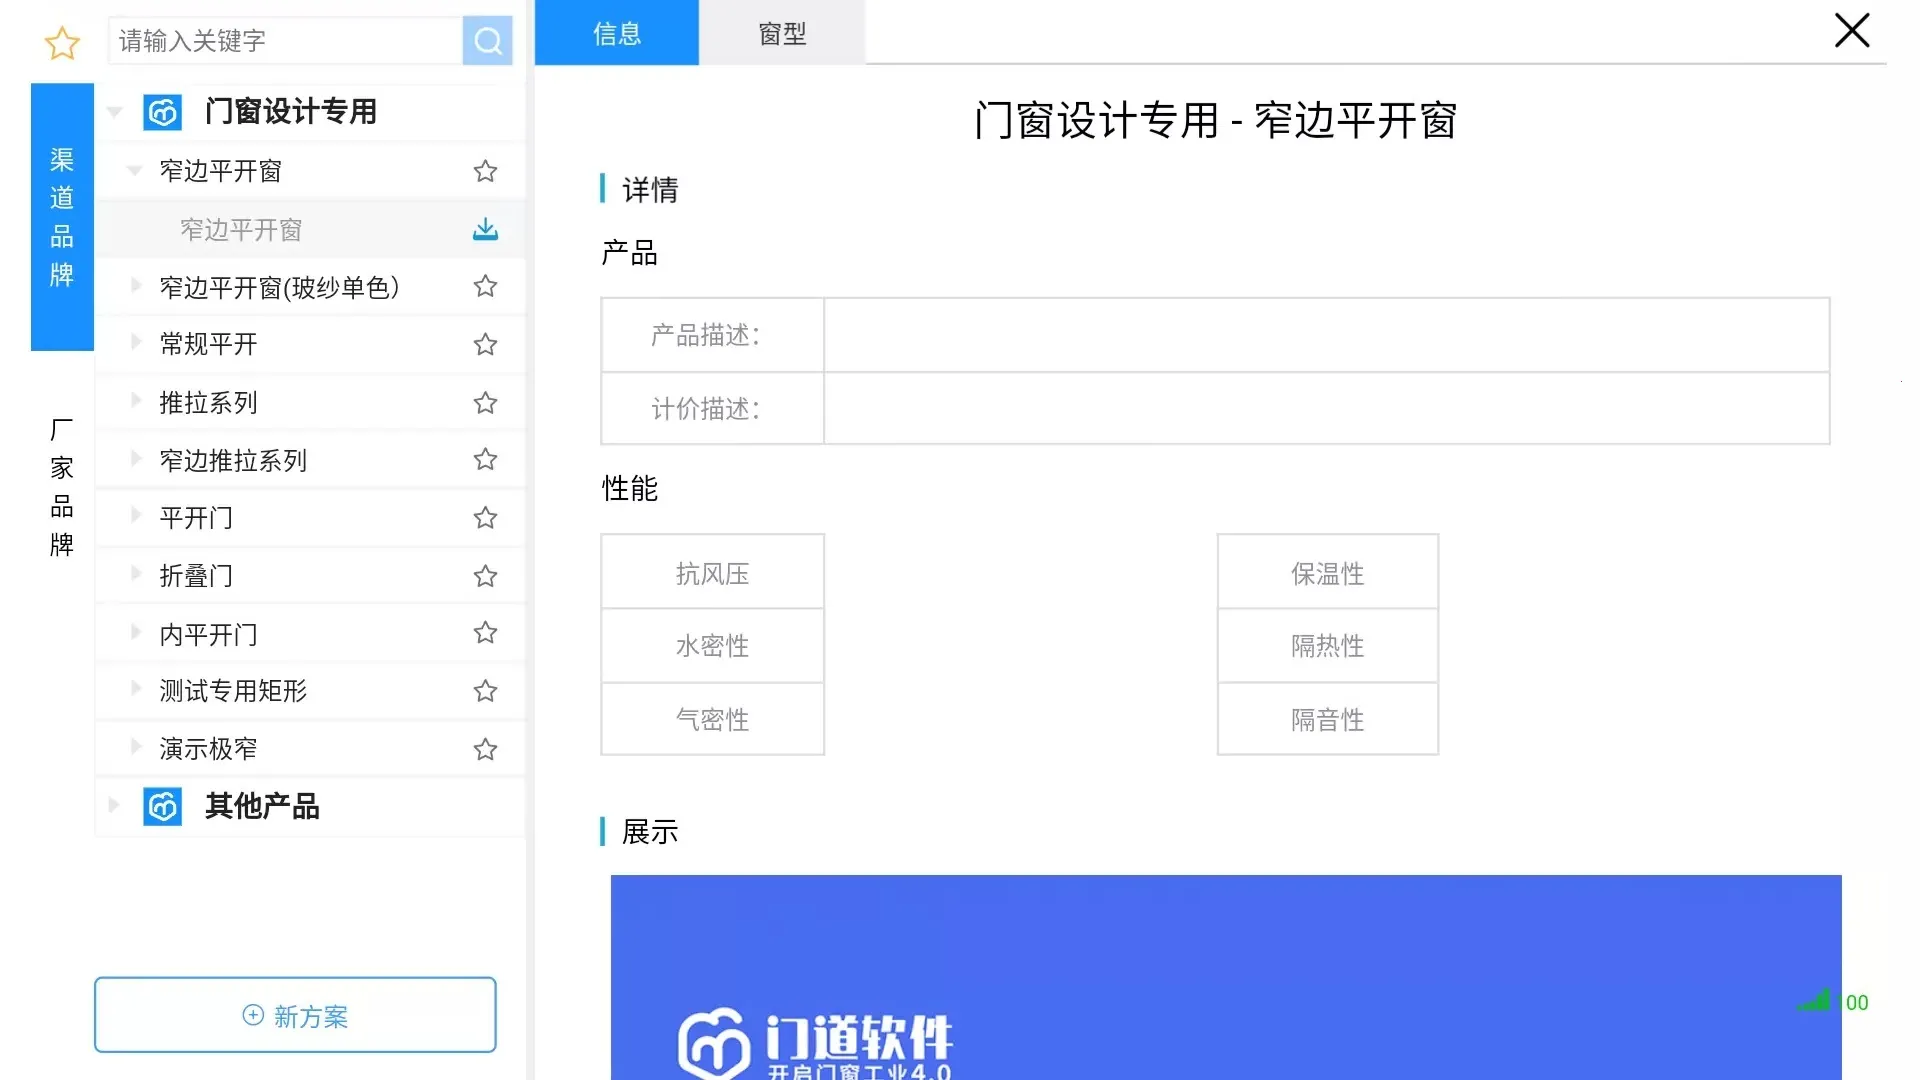
Task: Click the 新方案 button
Action: click(294, 1015)
